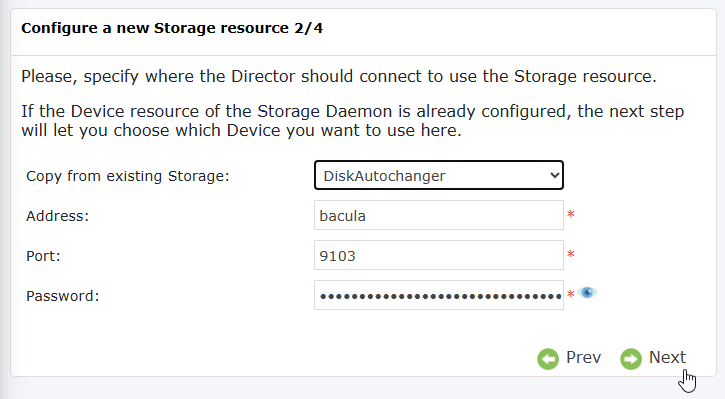Viewport: 725px width, 399px height.
Task: Click the paragraph about Storage Daemon Device
Action: pyautogui.click(x=352, y=121)
